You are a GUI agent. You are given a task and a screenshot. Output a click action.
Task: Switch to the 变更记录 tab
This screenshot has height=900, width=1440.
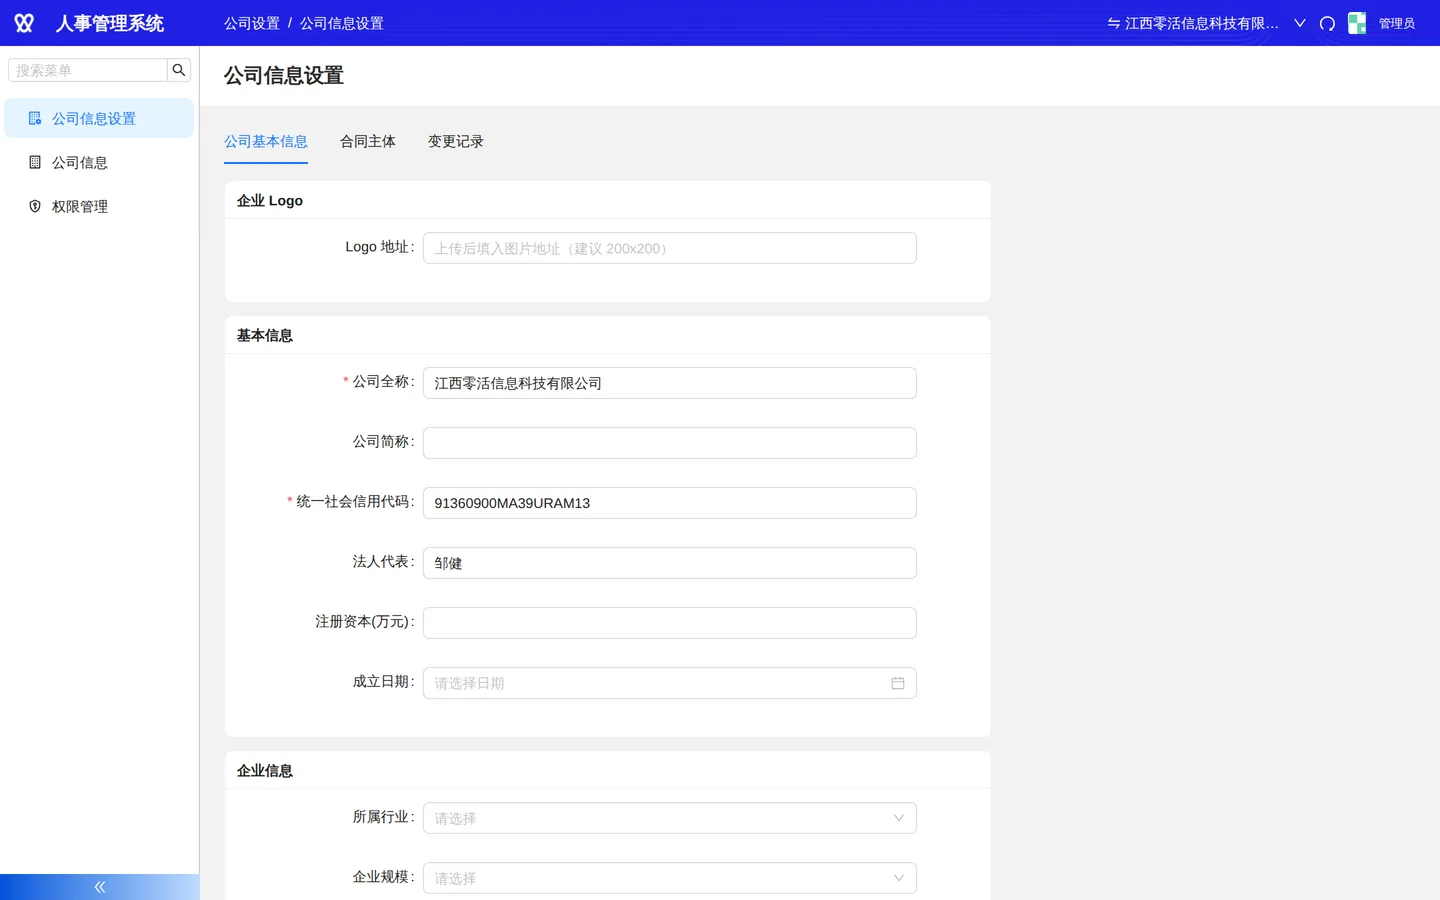456,141
